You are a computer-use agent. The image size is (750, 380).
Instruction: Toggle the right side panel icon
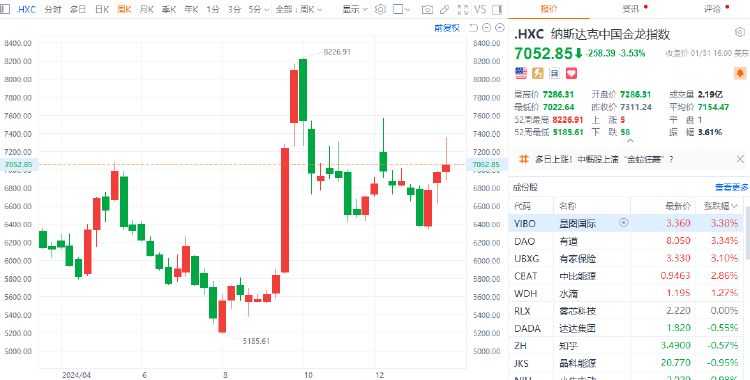[497, 9]
